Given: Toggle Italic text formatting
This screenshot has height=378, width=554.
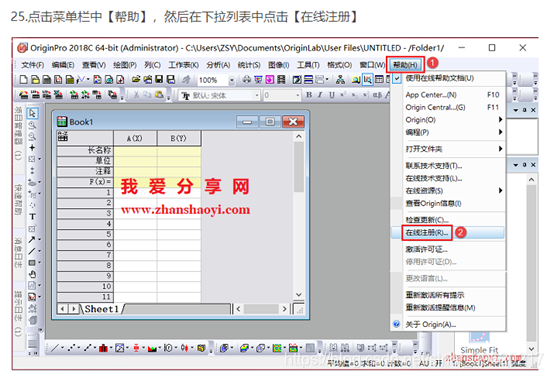Looking at the screenshot, I should (x=320, y=95).
